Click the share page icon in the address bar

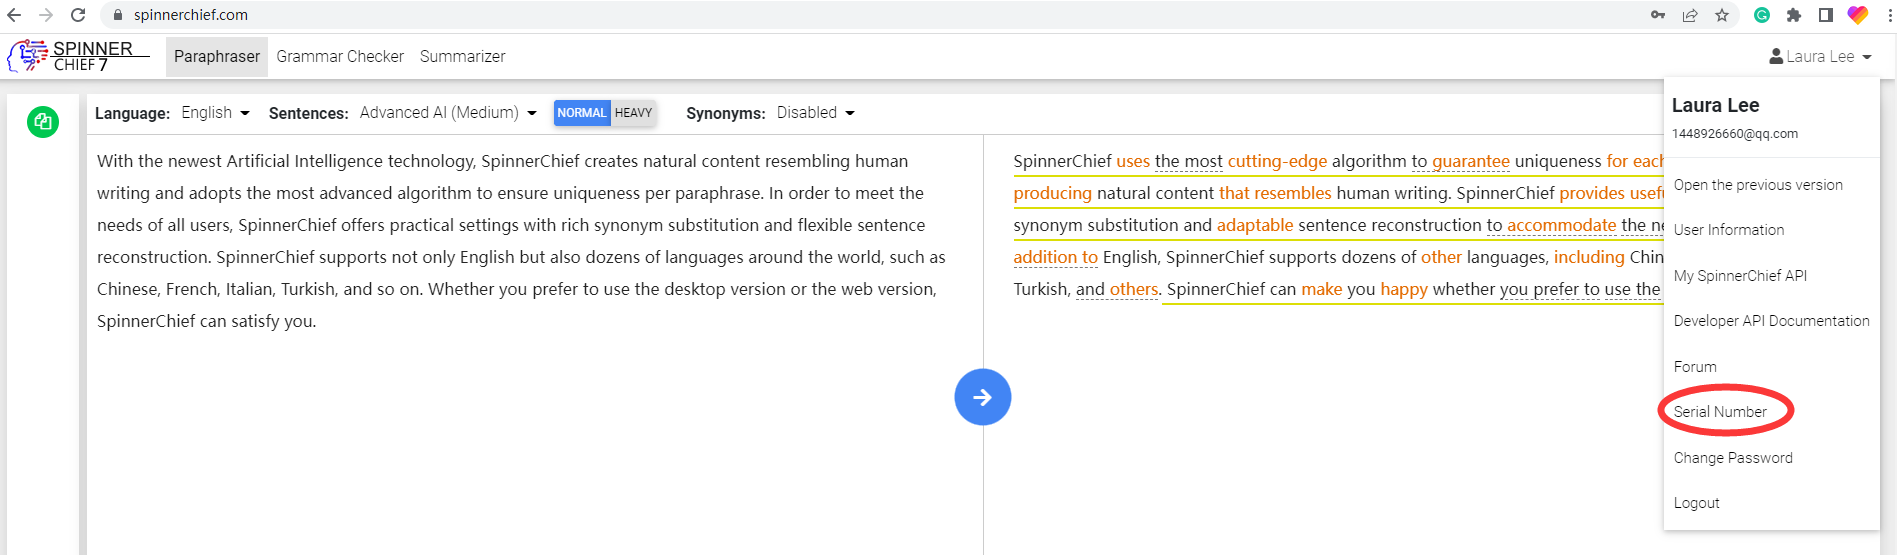(x=1690, y=15)
